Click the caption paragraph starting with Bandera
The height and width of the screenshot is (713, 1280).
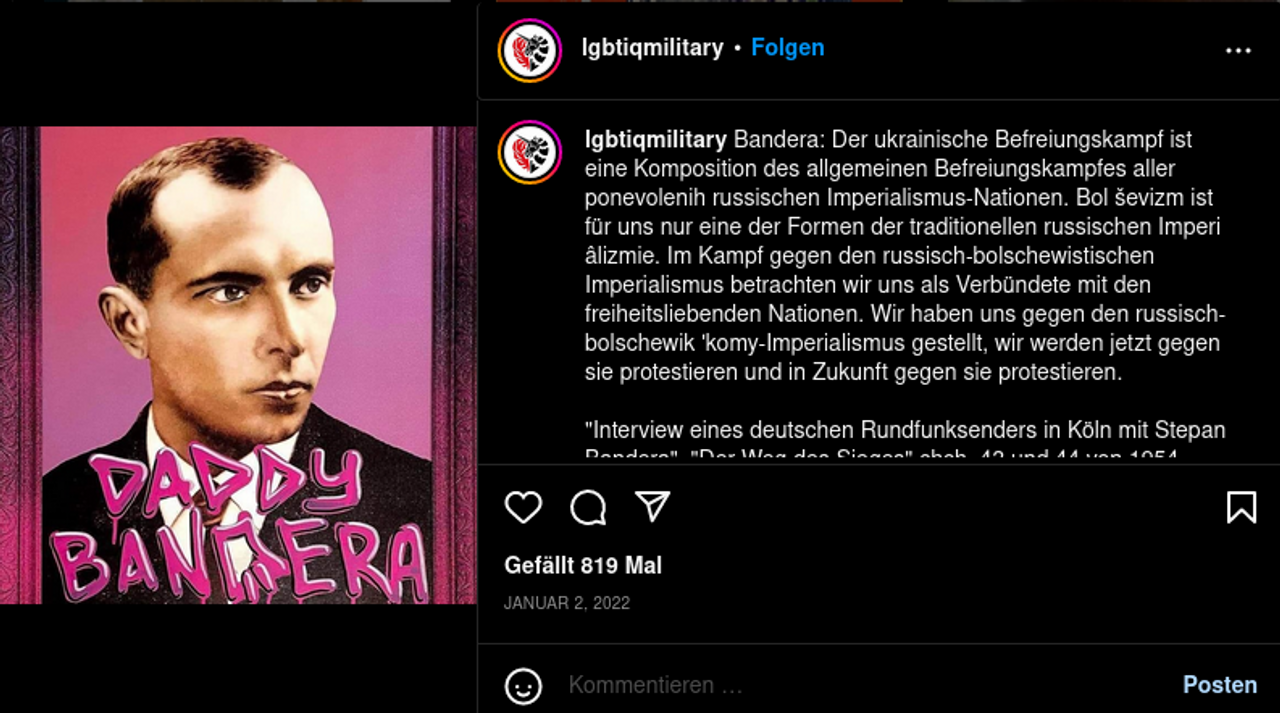[903, 255]
